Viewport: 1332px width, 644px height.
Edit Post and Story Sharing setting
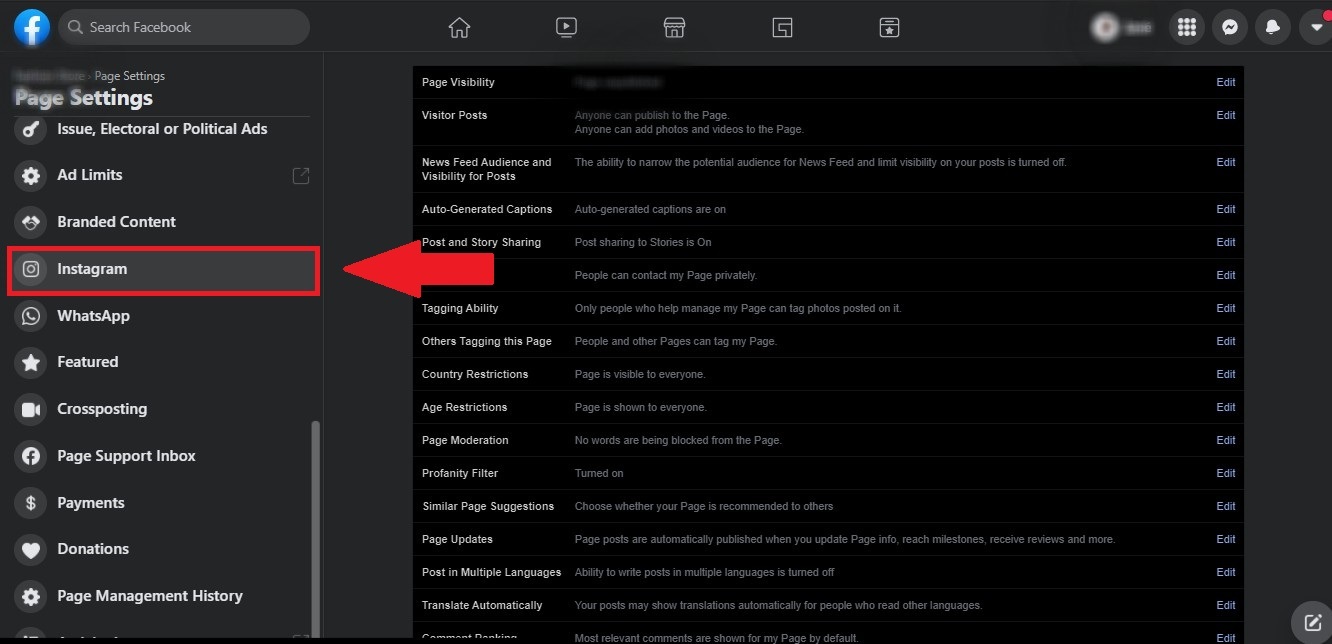[x=1226, y=242]
